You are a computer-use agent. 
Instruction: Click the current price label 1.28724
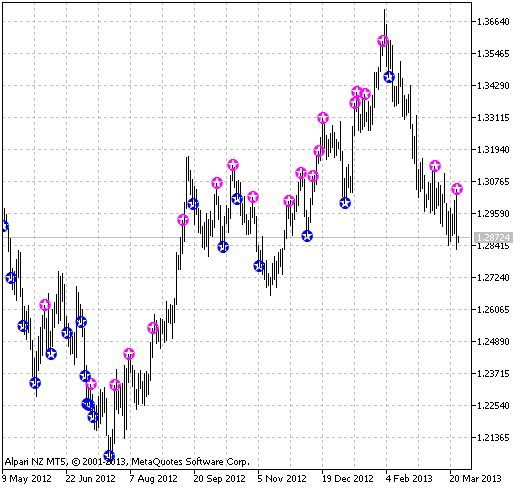pos(493,238)
